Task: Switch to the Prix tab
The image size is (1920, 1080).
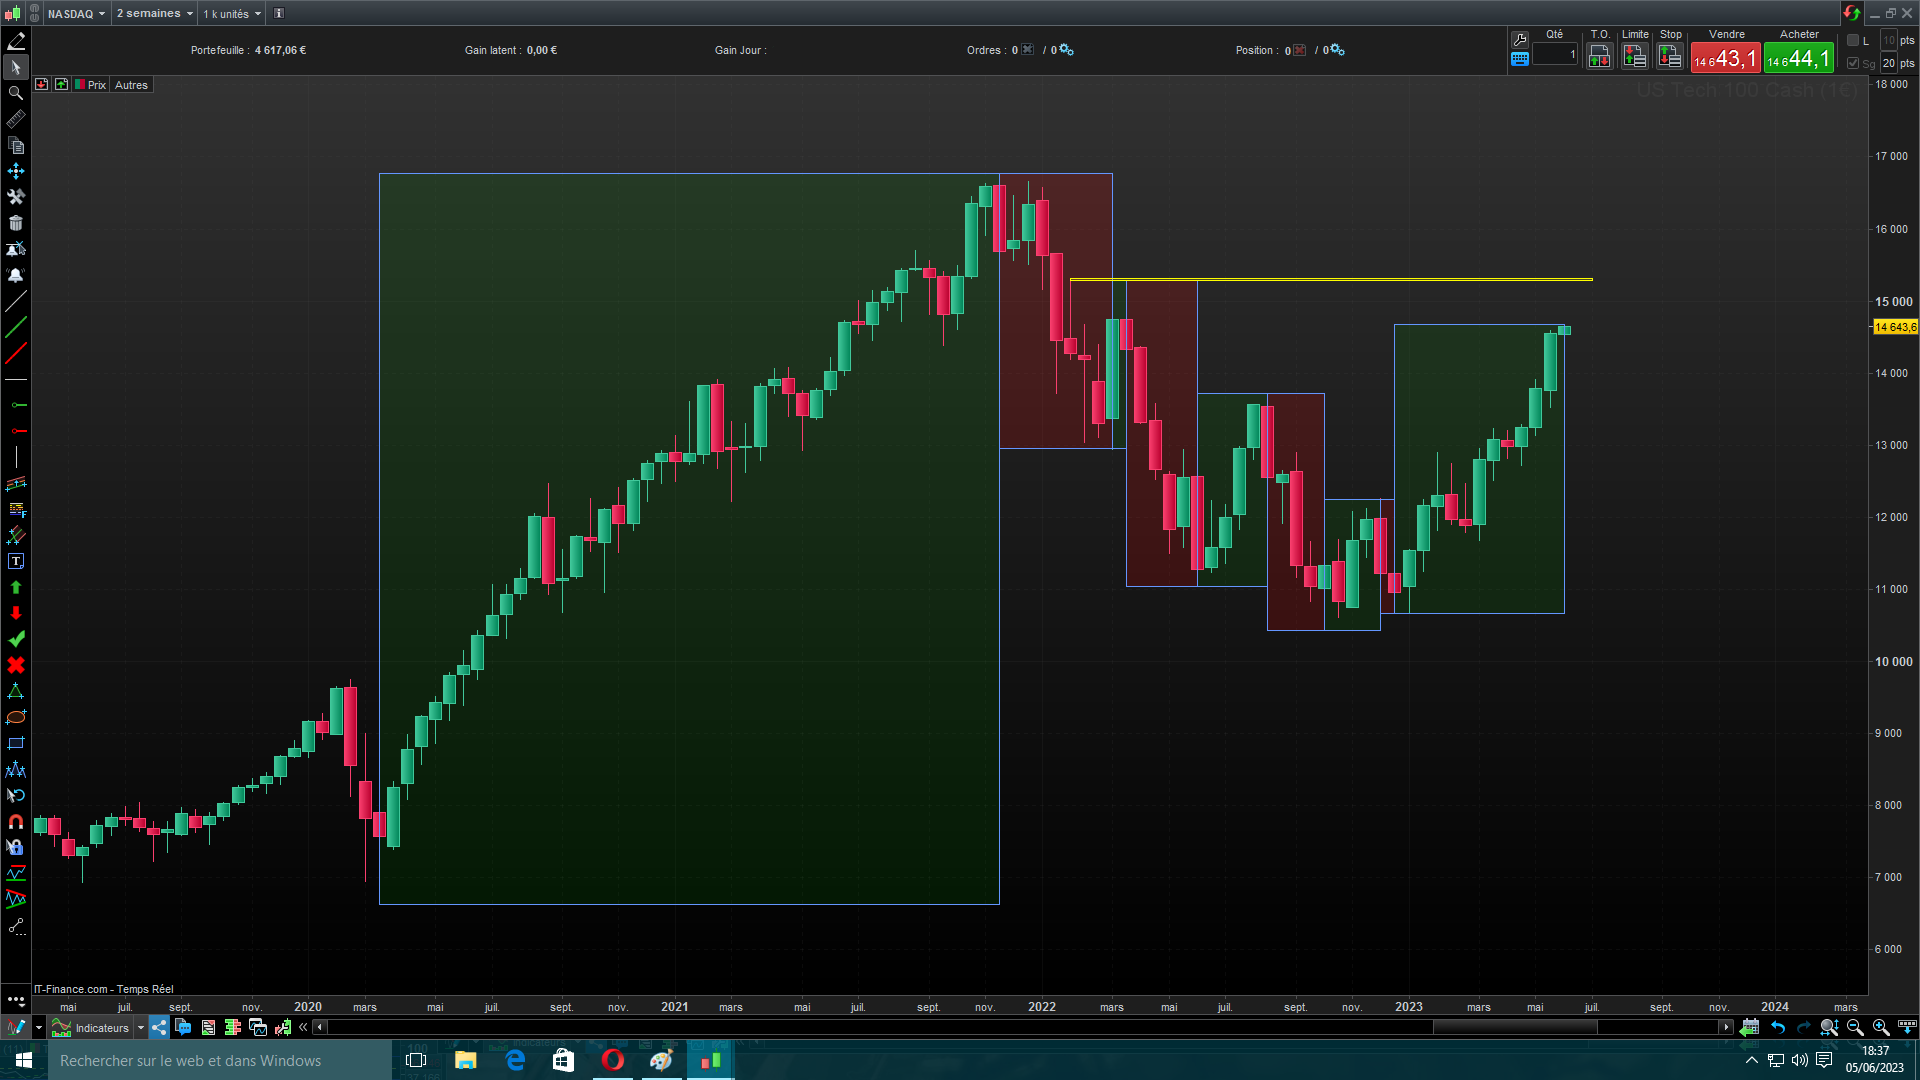Action: [96, 85]
